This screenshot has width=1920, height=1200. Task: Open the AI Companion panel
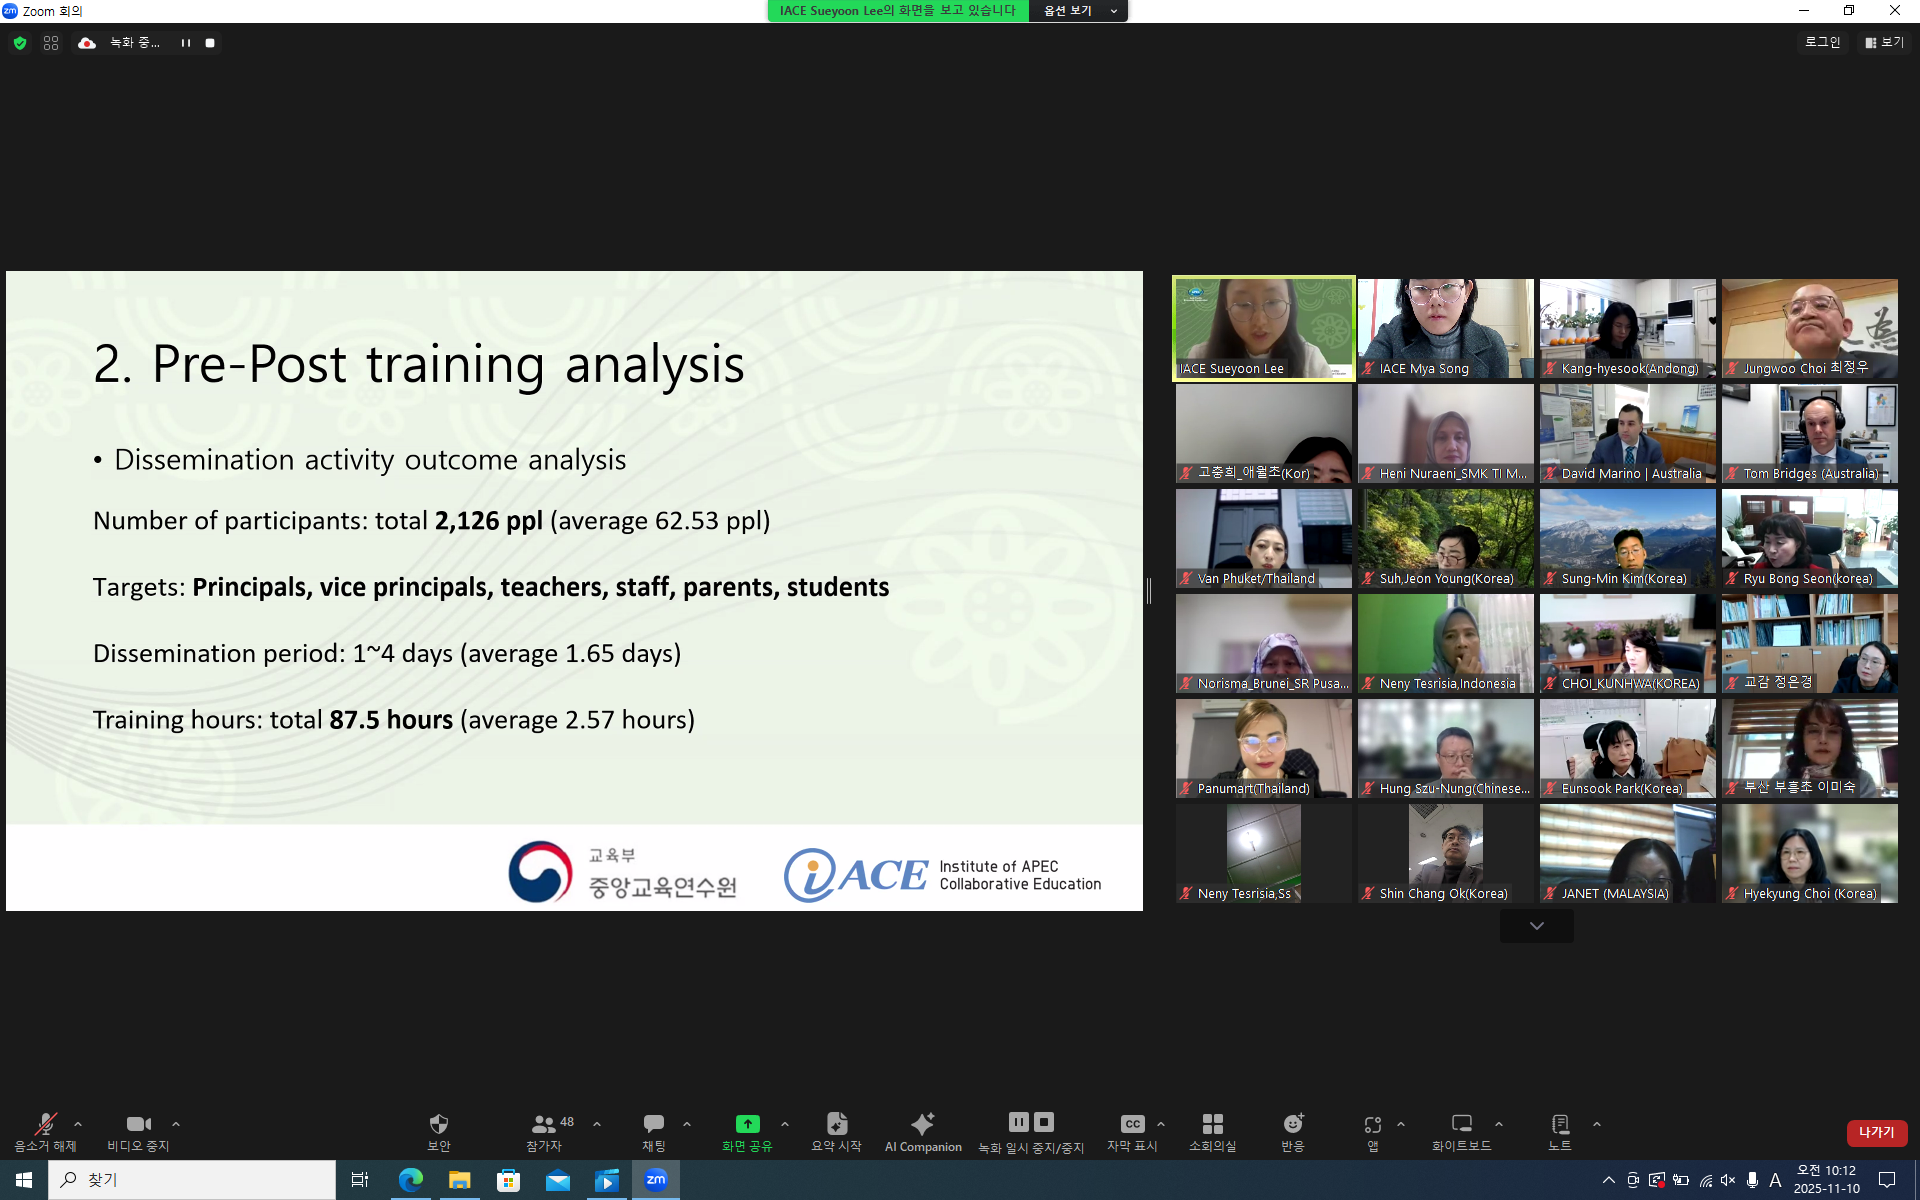click(922, 1124)
